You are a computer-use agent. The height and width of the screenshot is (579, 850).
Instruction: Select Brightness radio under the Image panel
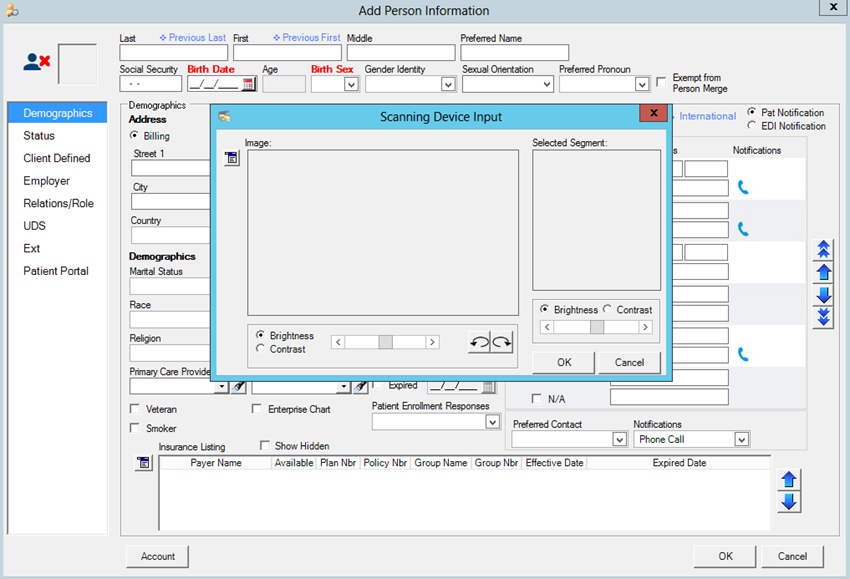click(260, 335)
